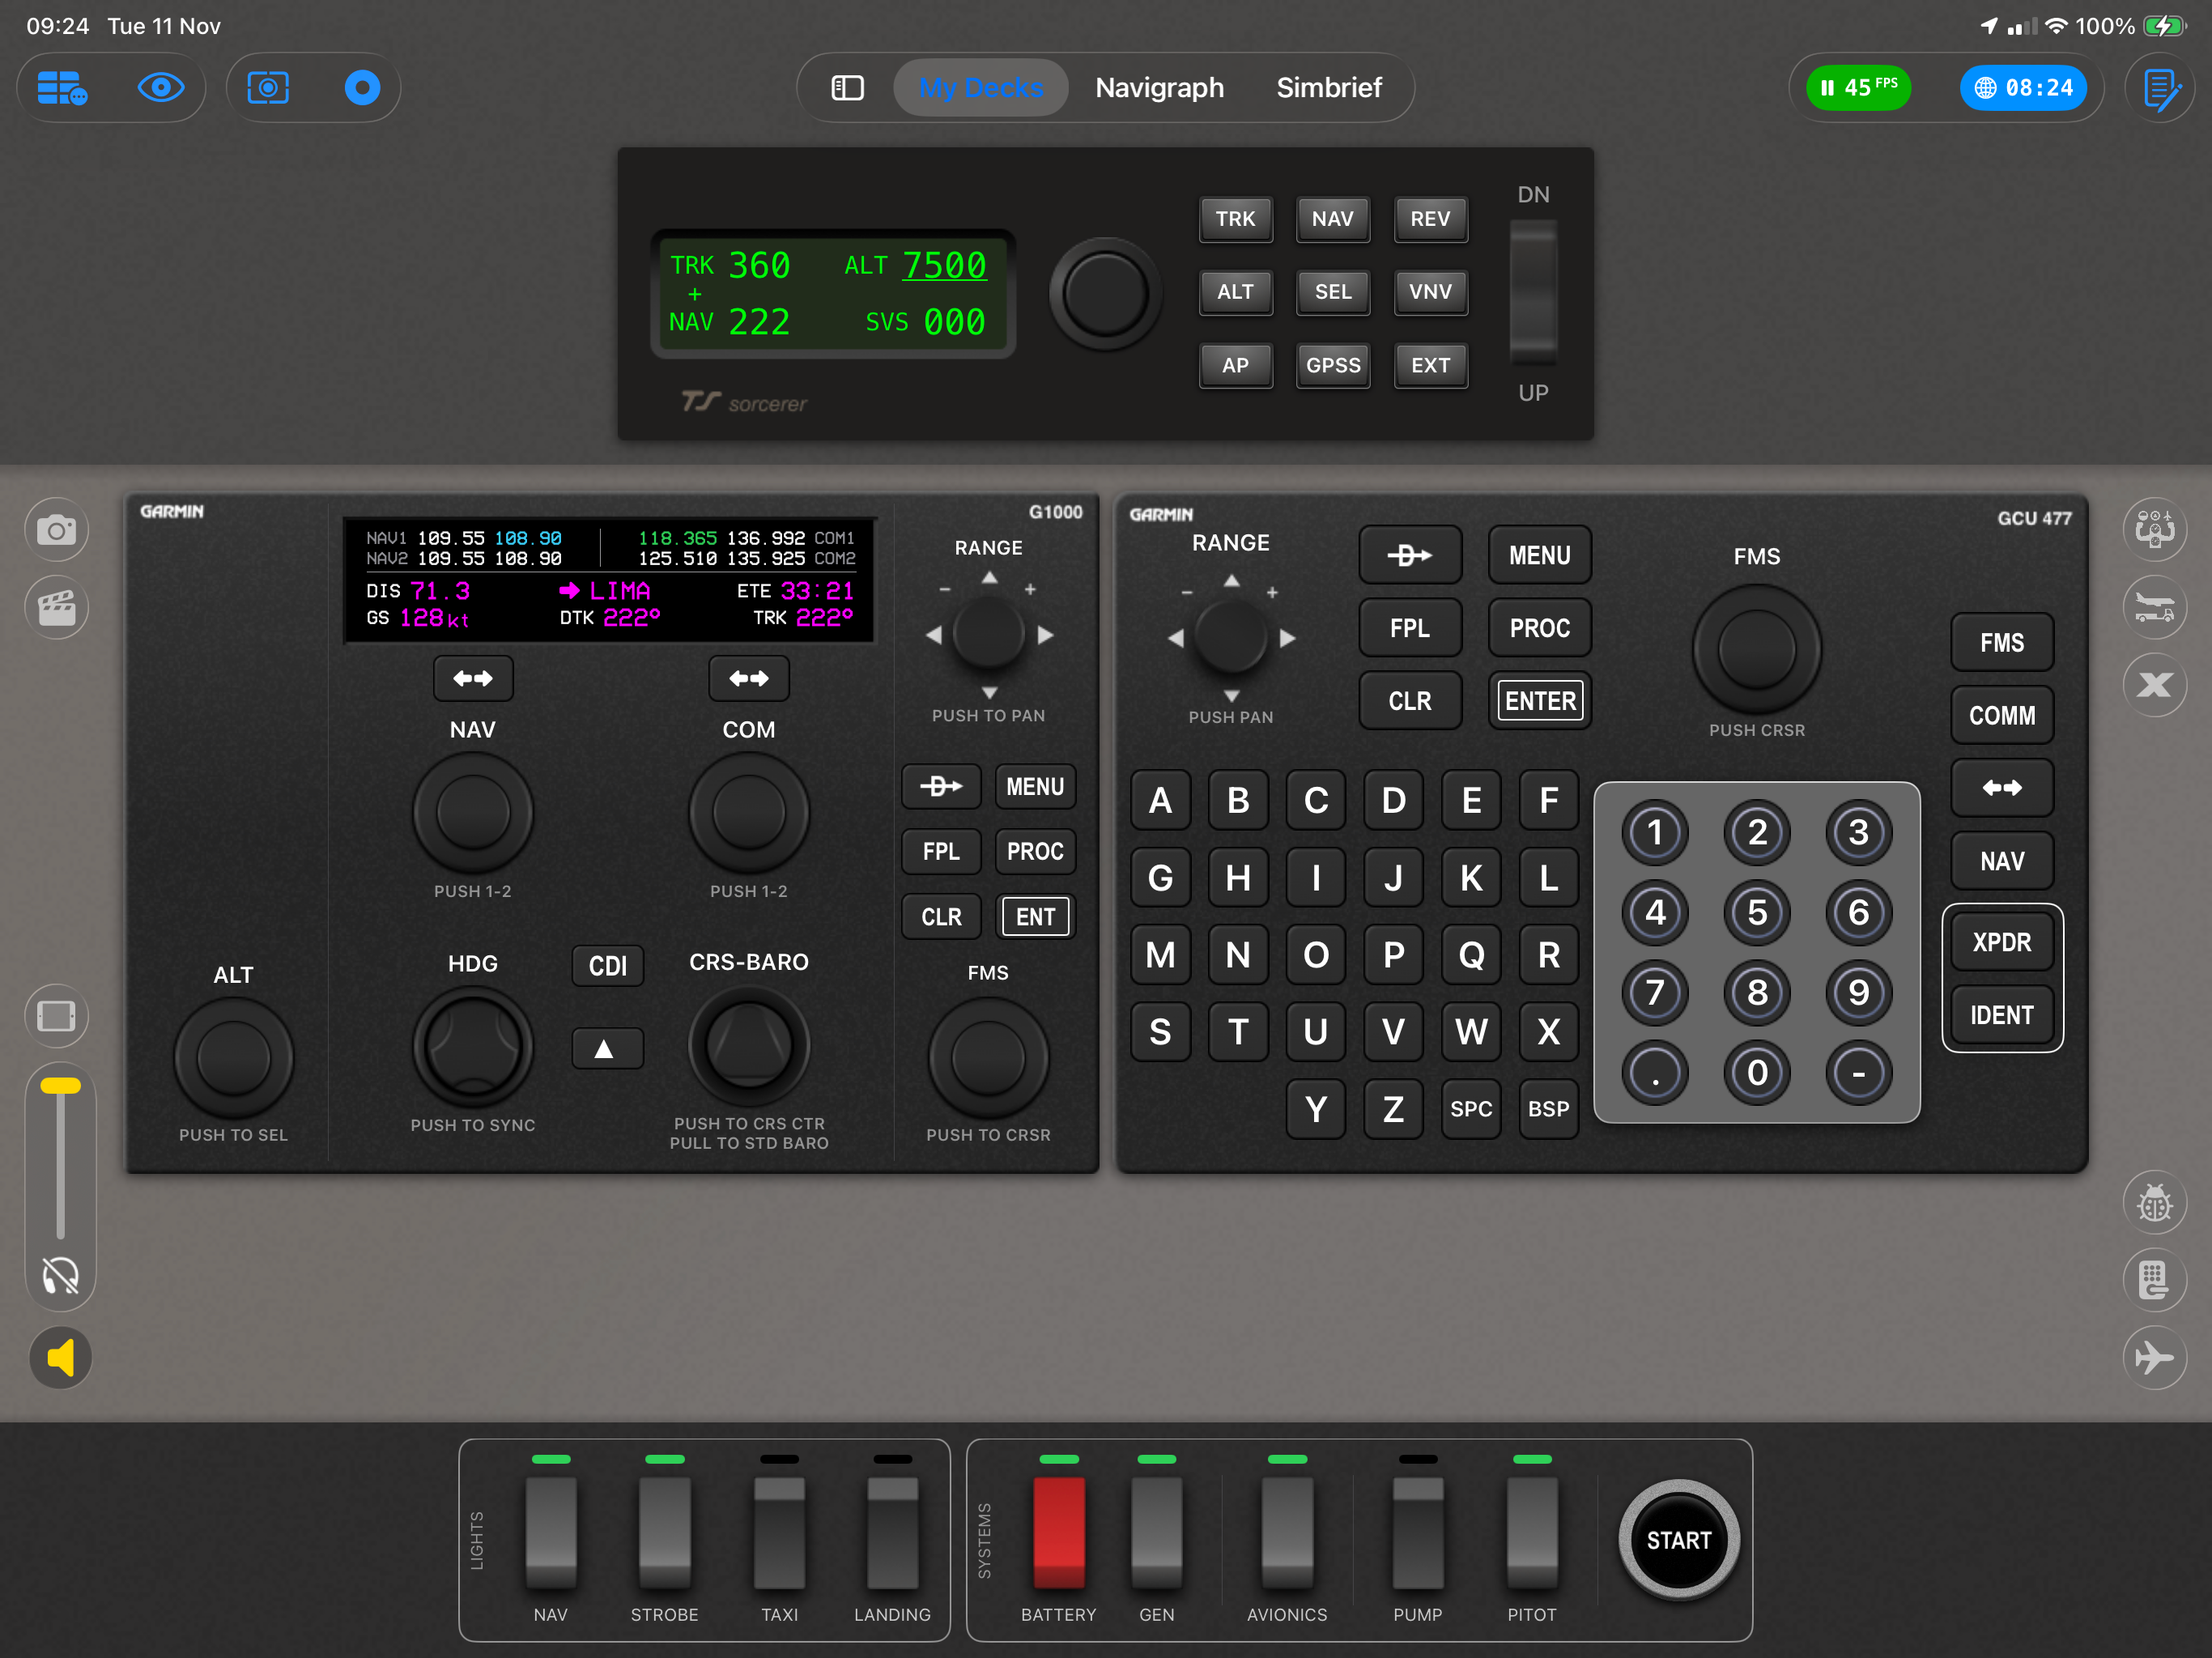Click the 08:24 globe time indicator

tap(2024, 88)
